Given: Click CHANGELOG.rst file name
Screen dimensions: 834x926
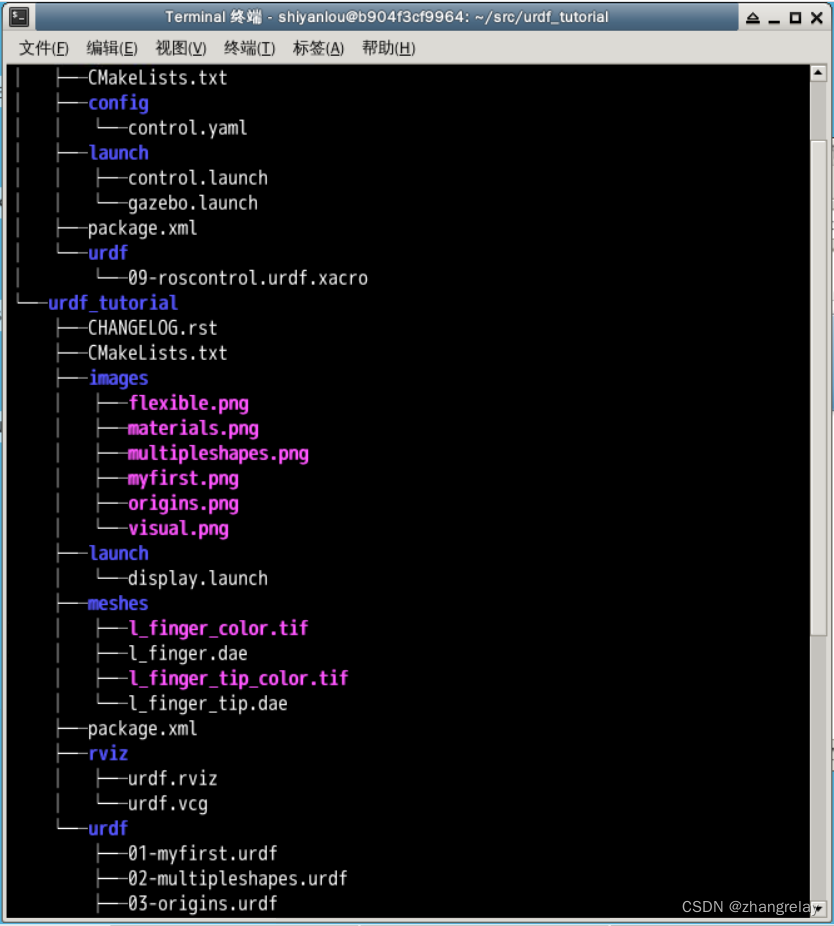Looking at the screenshot, I should pos(152,328).
